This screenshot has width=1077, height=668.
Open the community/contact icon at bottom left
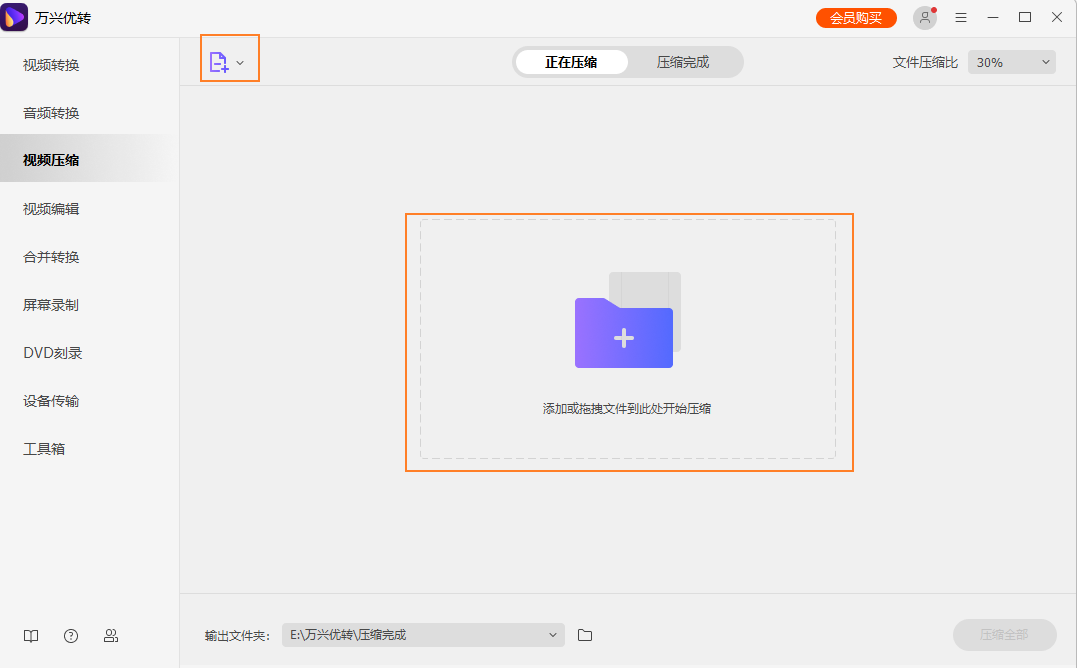tap(111, 635)
